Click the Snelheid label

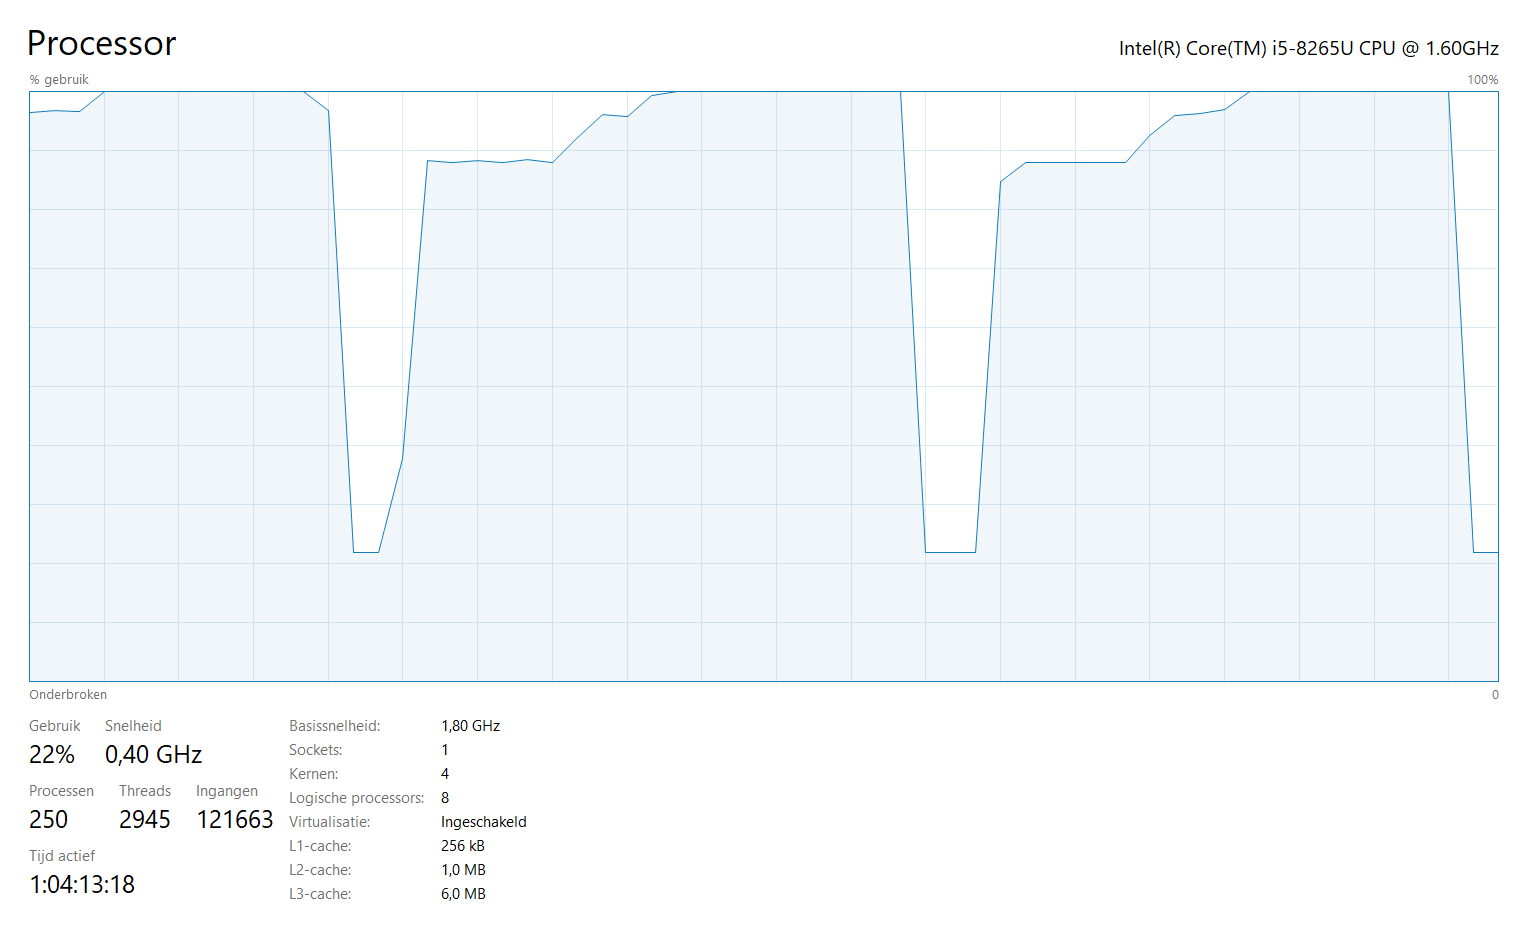point(133,726)
